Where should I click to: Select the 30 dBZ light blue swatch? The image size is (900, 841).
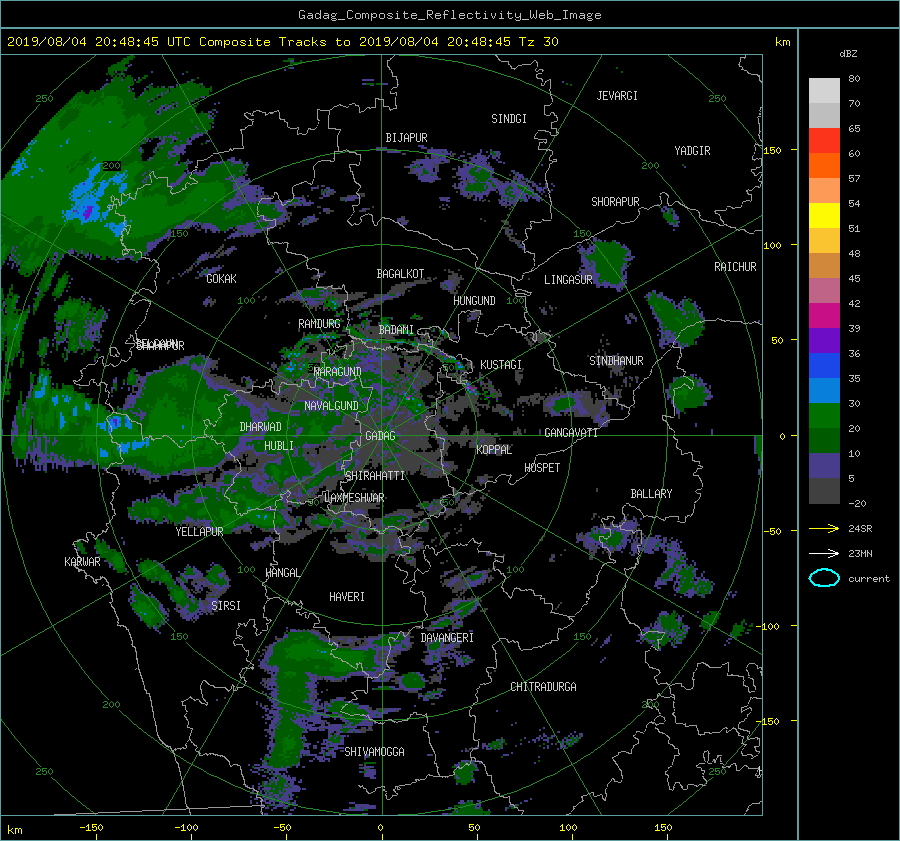pos(824,390)
